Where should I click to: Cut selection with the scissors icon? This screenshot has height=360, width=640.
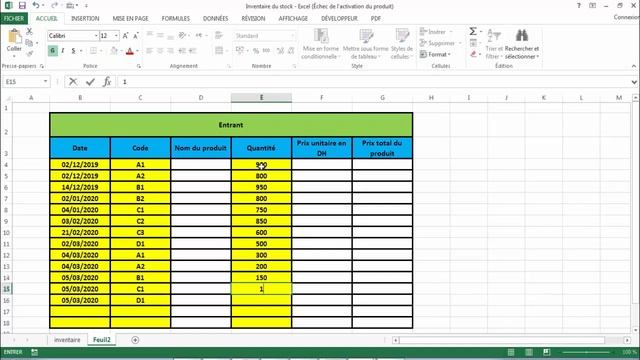[29, 31]
